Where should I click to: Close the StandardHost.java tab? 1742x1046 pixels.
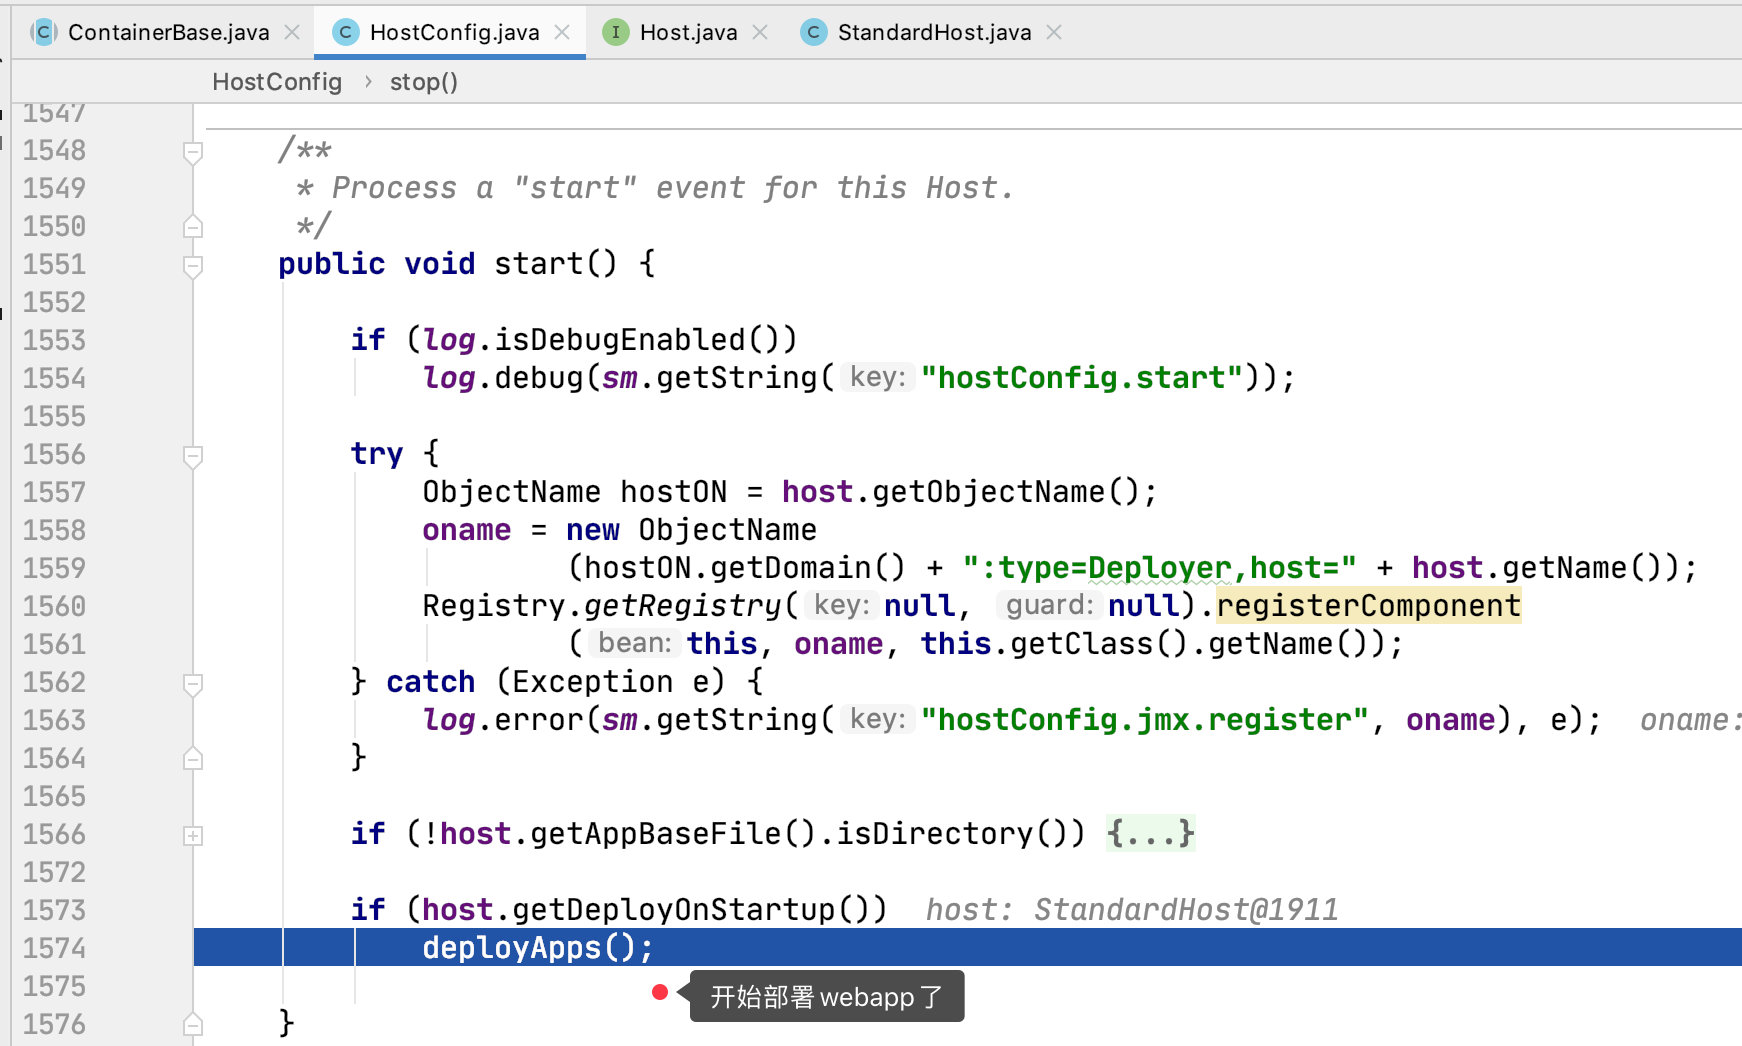(1054, 32)
